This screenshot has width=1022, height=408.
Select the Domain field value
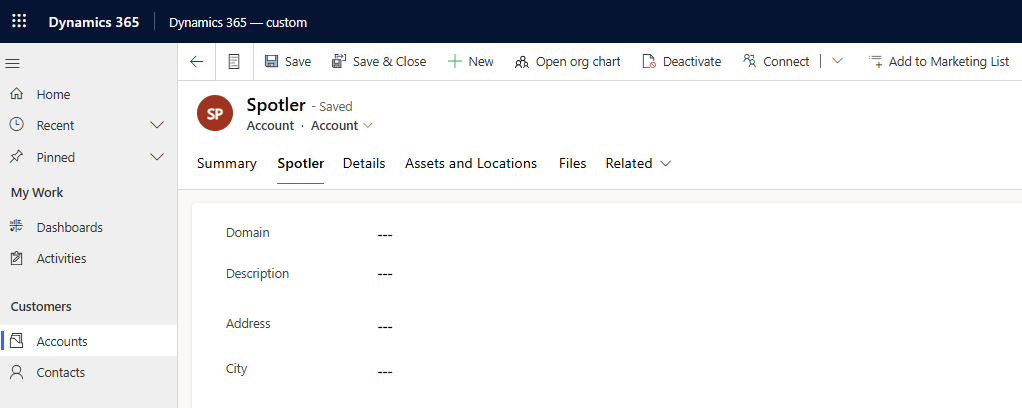(385, 234)
